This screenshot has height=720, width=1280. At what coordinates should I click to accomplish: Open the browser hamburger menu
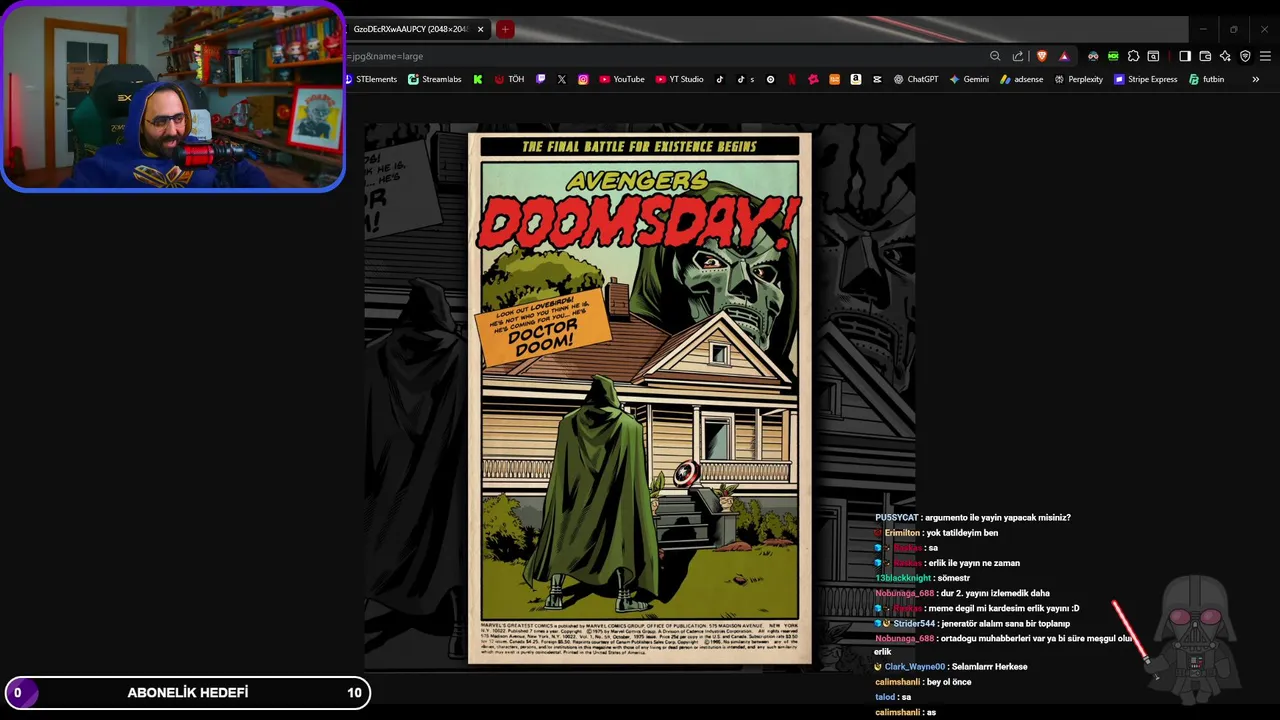1265,56
